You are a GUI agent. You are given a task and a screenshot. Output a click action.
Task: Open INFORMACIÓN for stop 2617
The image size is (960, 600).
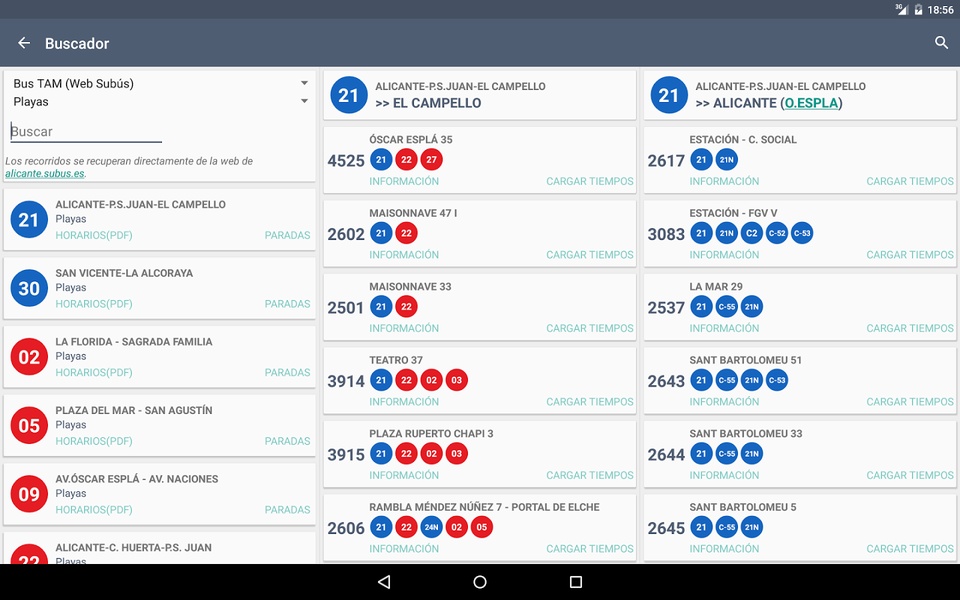click(x=724, y=181)
